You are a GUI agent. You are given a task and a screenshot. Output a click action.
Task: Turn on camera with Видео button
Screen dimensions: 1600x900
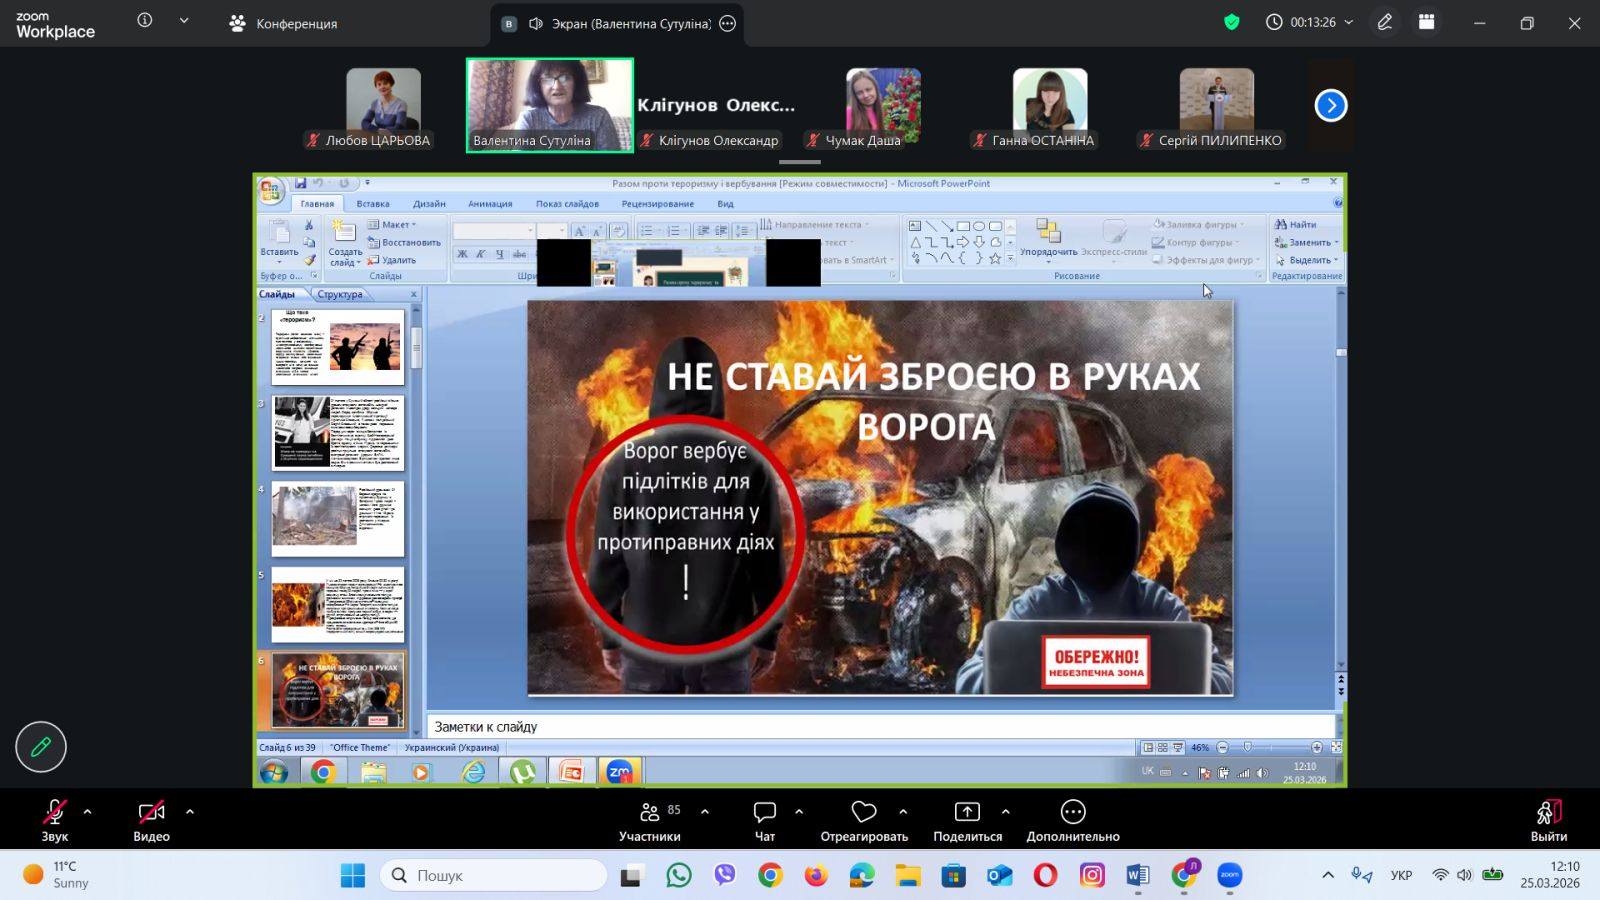pyautogui.click(x=151, y=813)
